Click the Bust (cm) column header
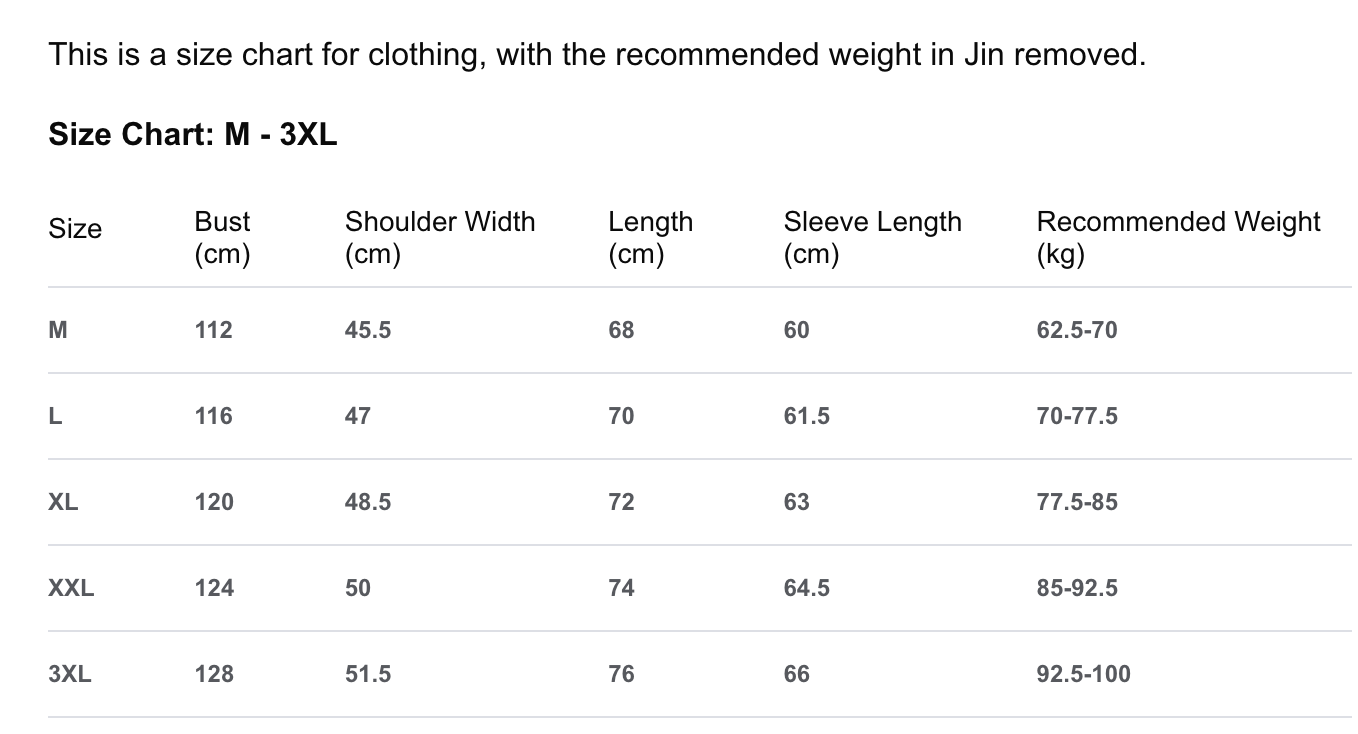1358x734 pixels. pyautogui.click(x=222, y=237)
